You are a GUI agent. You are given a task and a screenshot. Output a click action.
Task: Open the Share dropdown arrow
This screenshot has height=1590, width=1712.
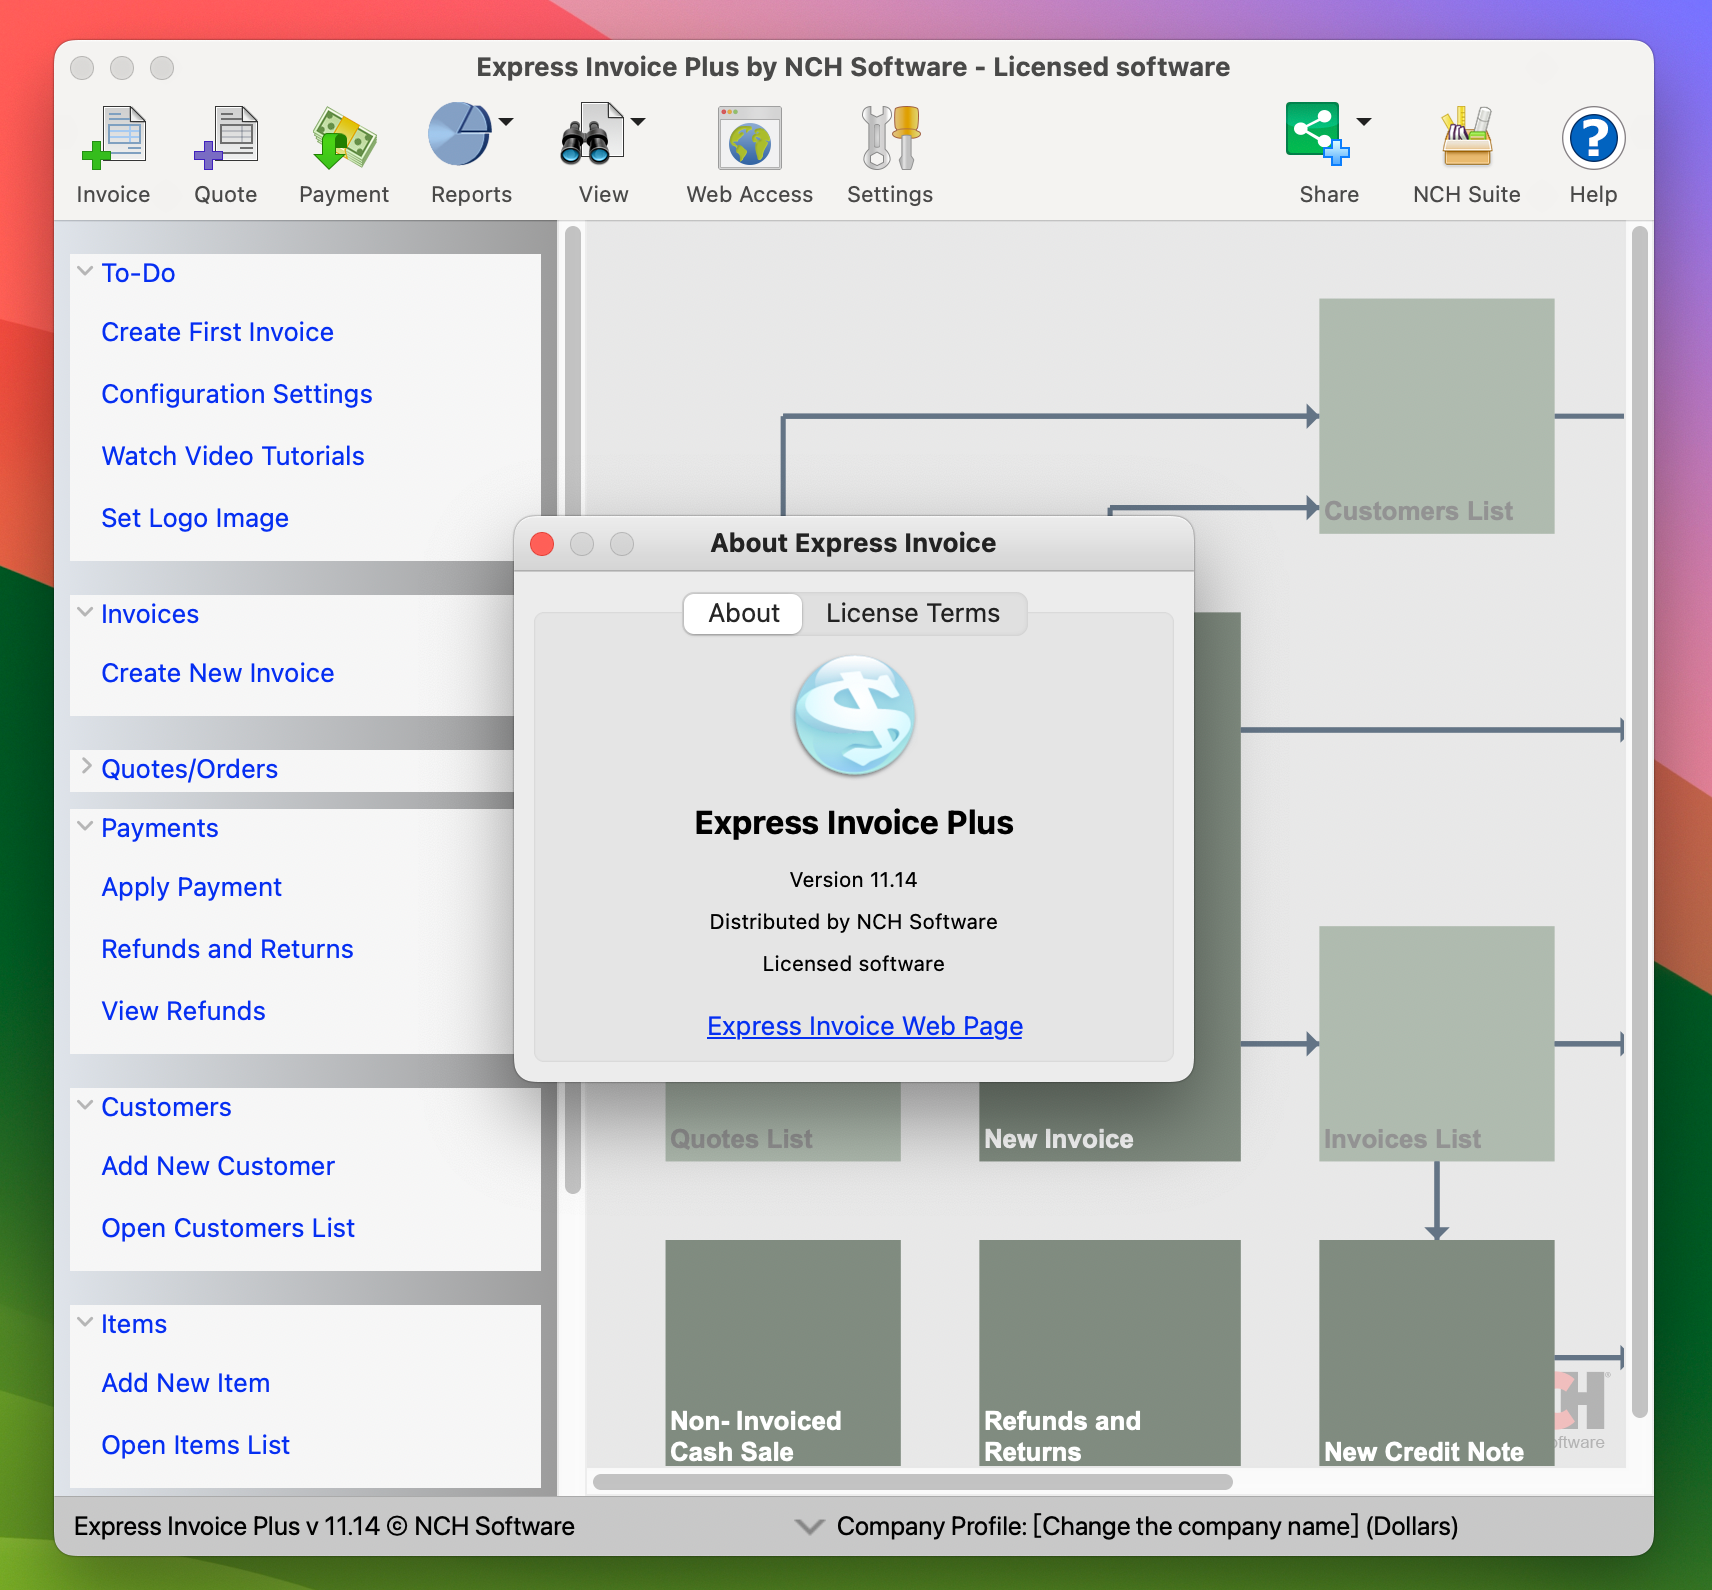point(1364,122)
